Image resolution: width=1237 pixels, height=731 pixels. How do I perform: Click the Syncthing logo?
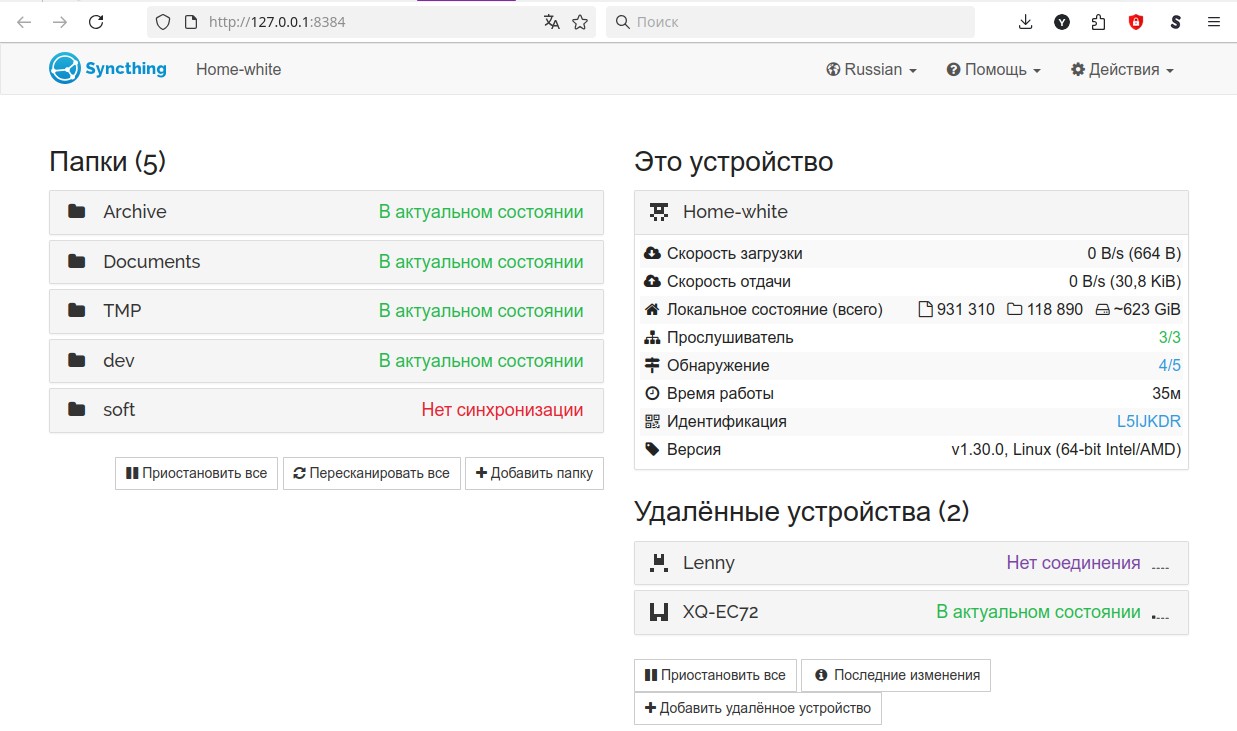coord(108,69)
